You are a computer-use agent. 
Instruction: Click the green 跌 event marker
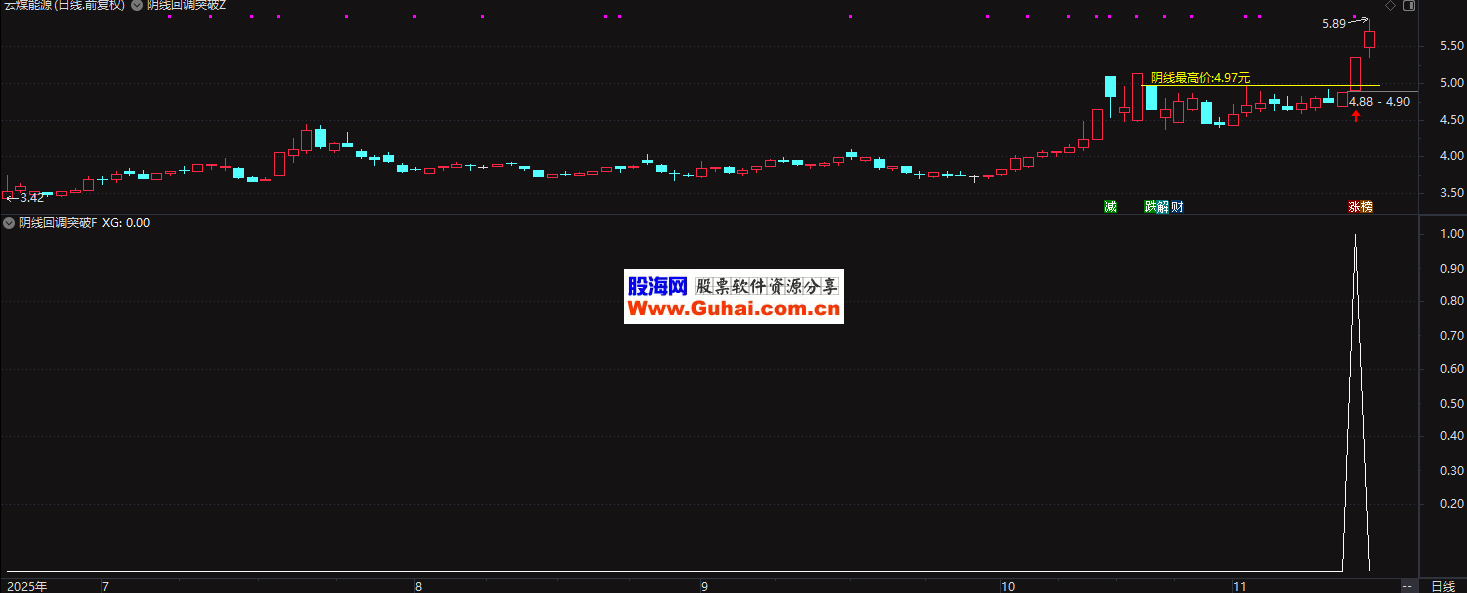click(x=1150, y=207)
